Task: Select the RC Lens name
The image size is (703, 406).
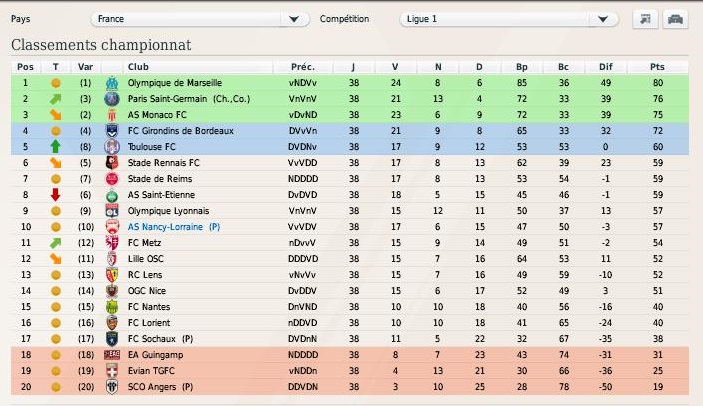Action: [x=145, y=275]
